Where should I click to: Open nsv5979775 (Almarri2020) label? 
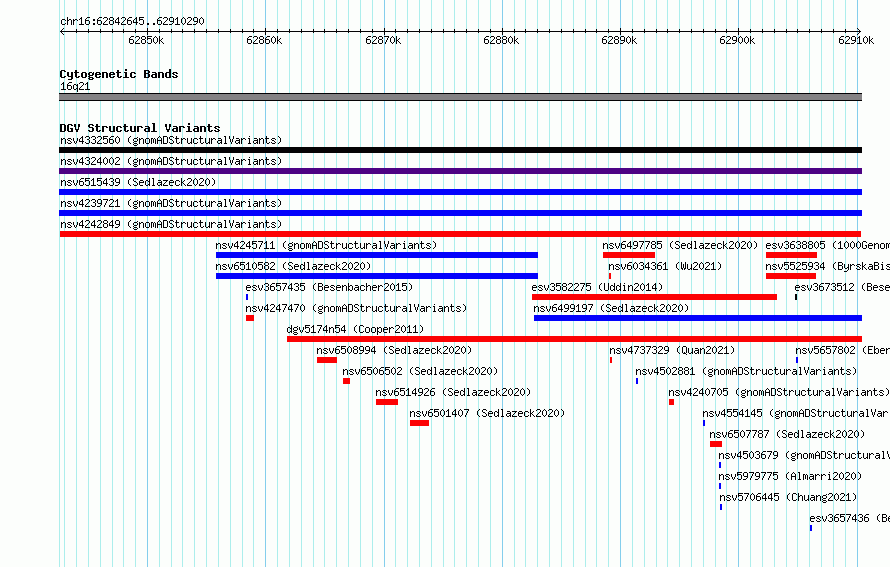[790, 476]
